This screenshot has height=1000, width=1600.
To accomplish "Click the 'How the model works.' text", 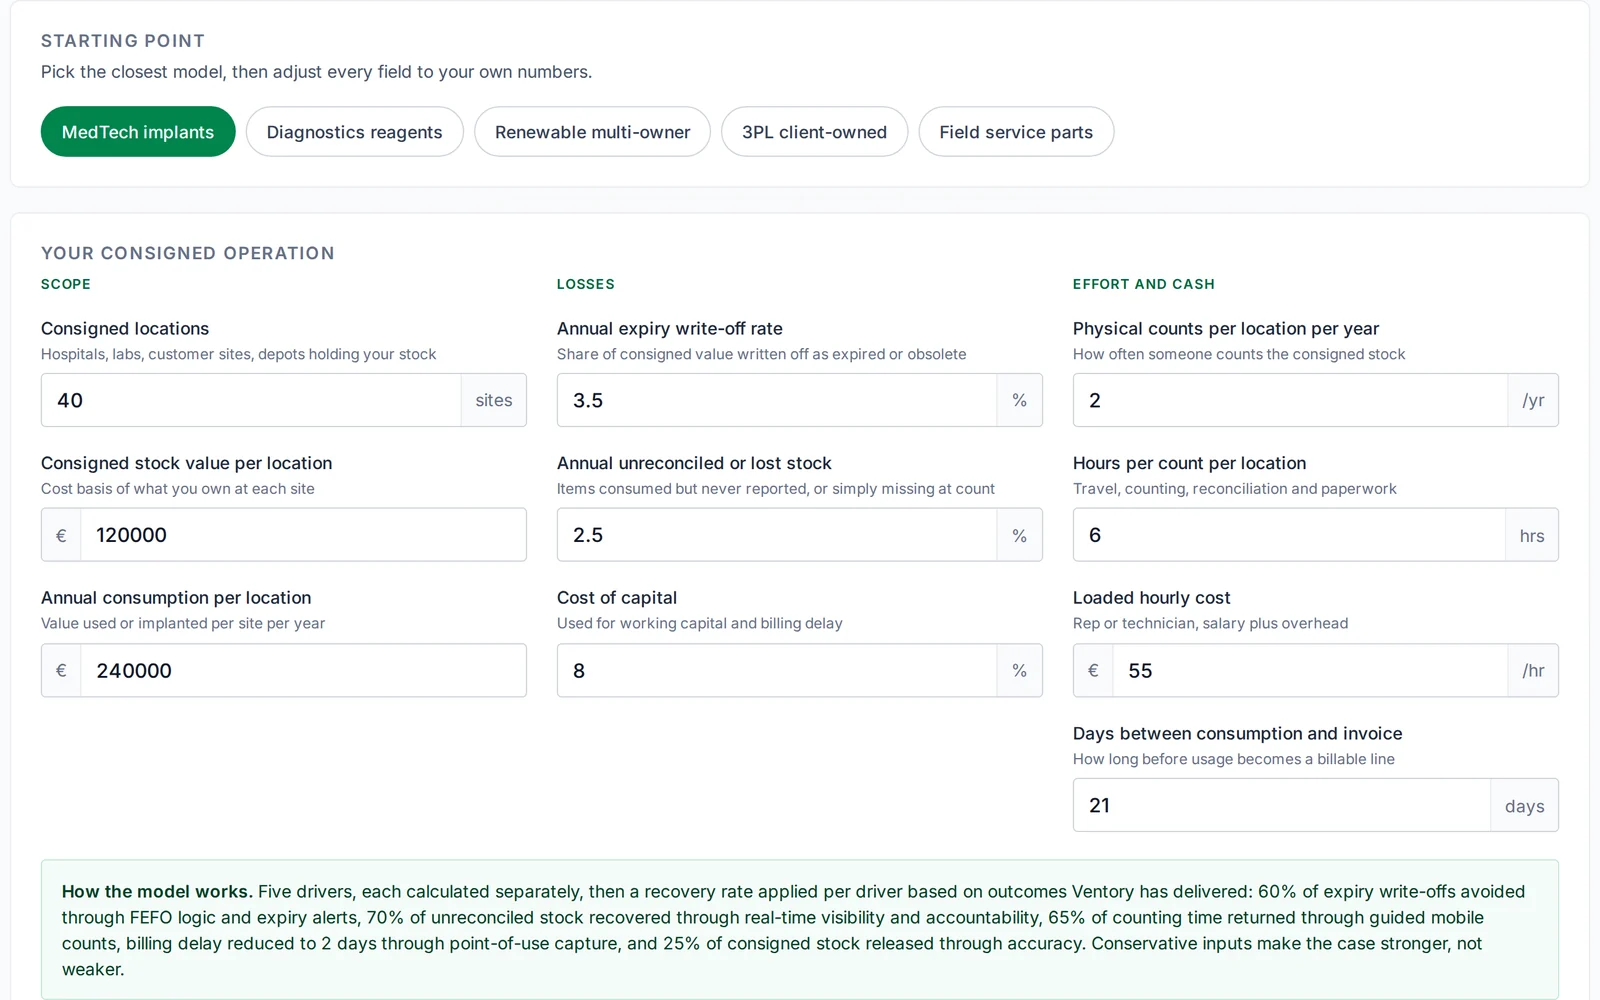I will click(x=157, y=891).
